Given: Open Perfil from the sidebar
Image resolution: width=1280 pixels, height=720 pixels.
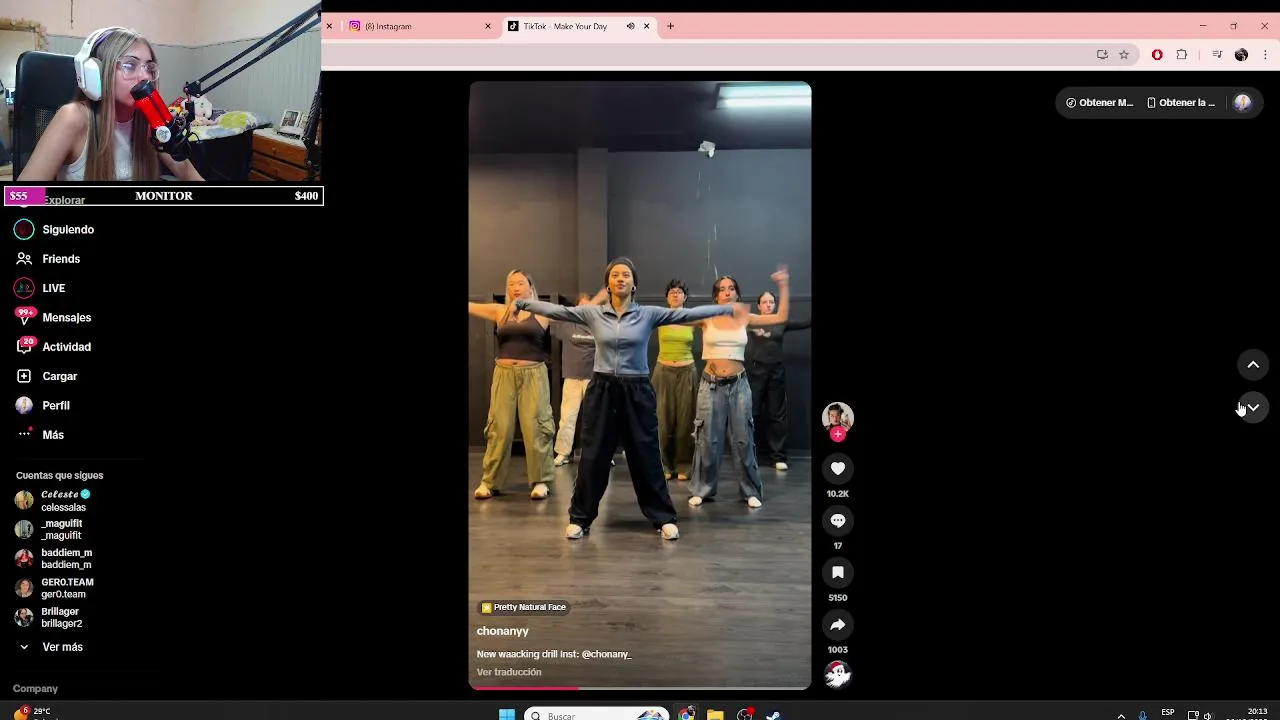Looking at the screenshot, I should click(x=43, y=405).
